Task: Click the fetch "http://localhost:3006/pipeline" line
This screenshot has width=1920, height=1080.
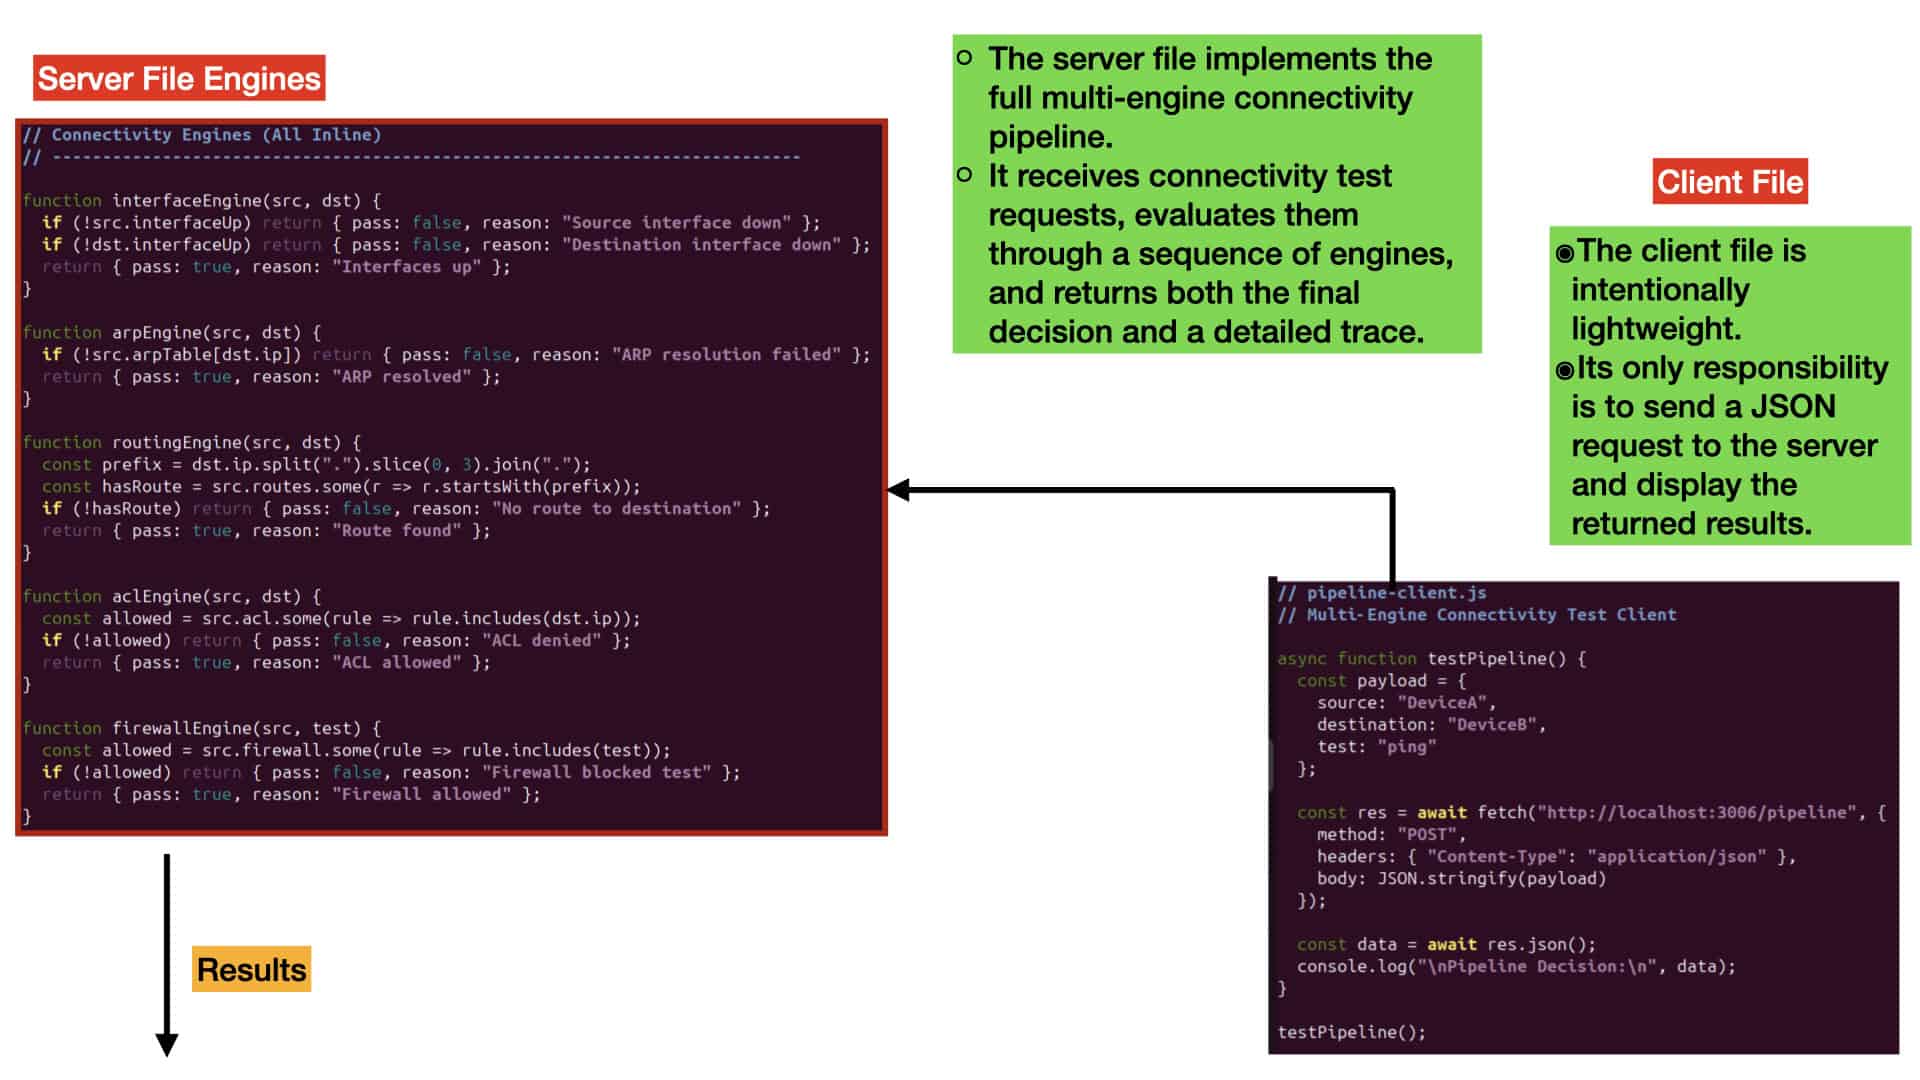Action: click(x=1592, y=813)
